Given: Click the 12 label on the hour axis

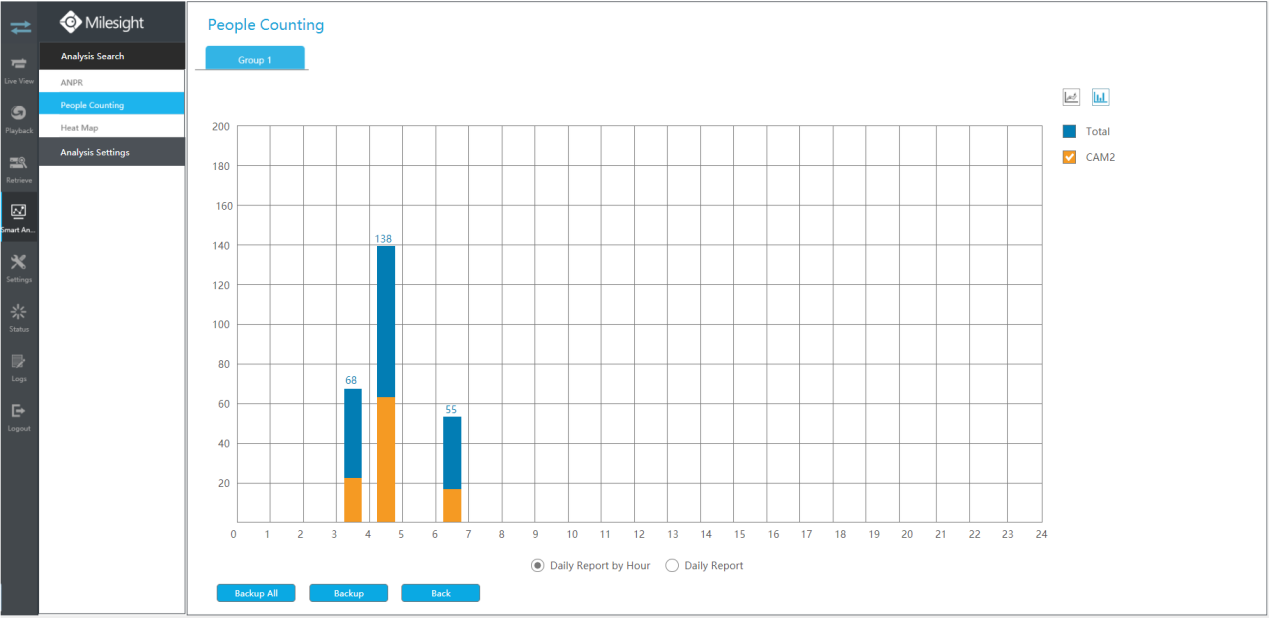Looking at the screenshot, I should [x=639, y=535].
